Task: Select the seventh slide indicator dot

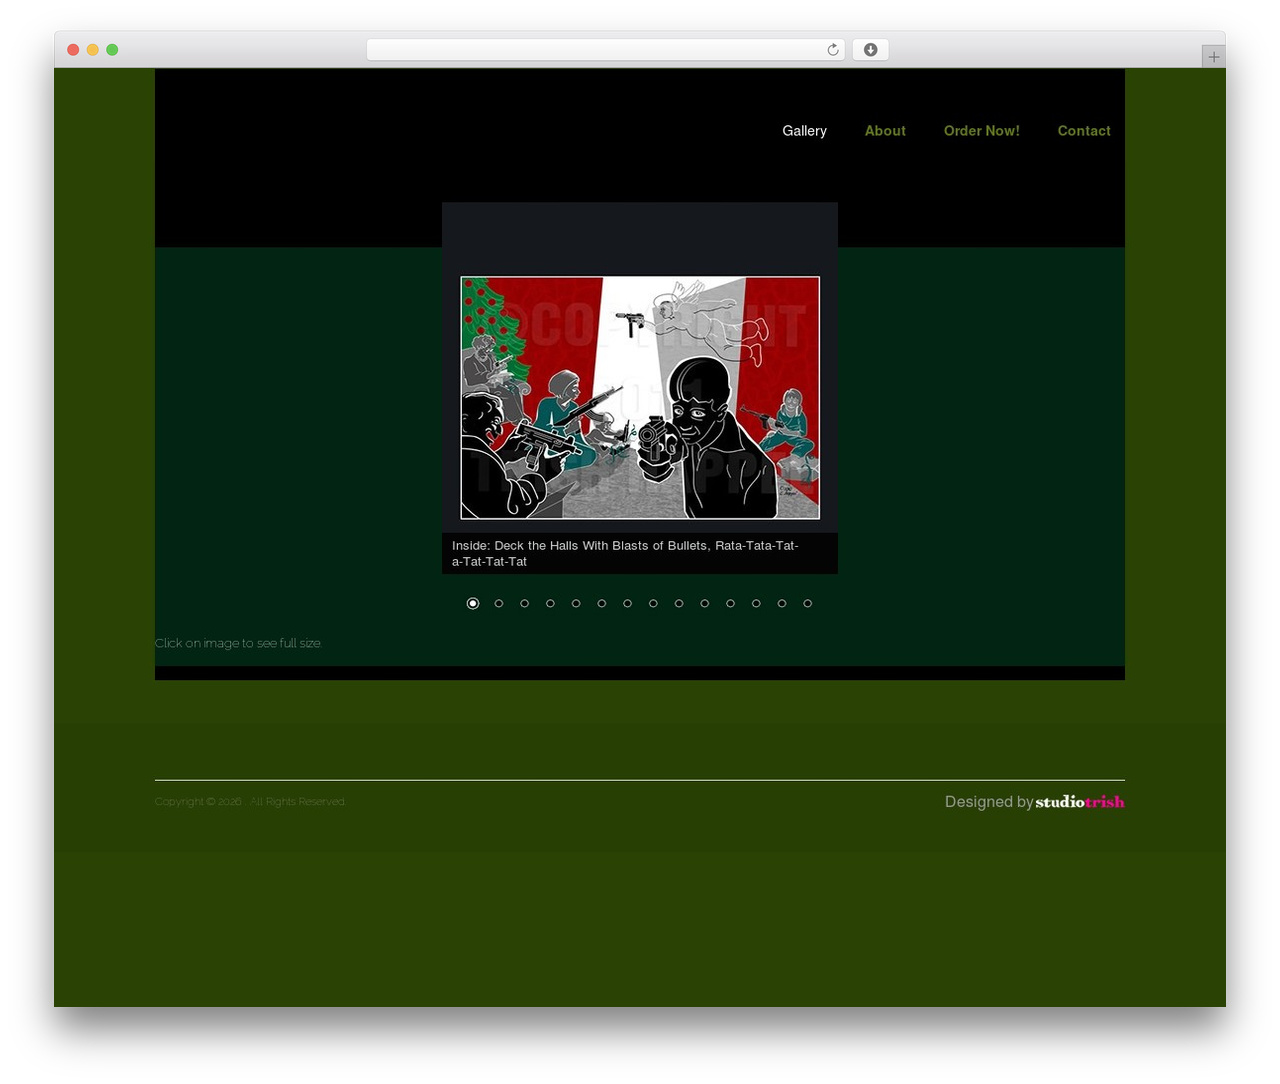Action: click(628, 603)
